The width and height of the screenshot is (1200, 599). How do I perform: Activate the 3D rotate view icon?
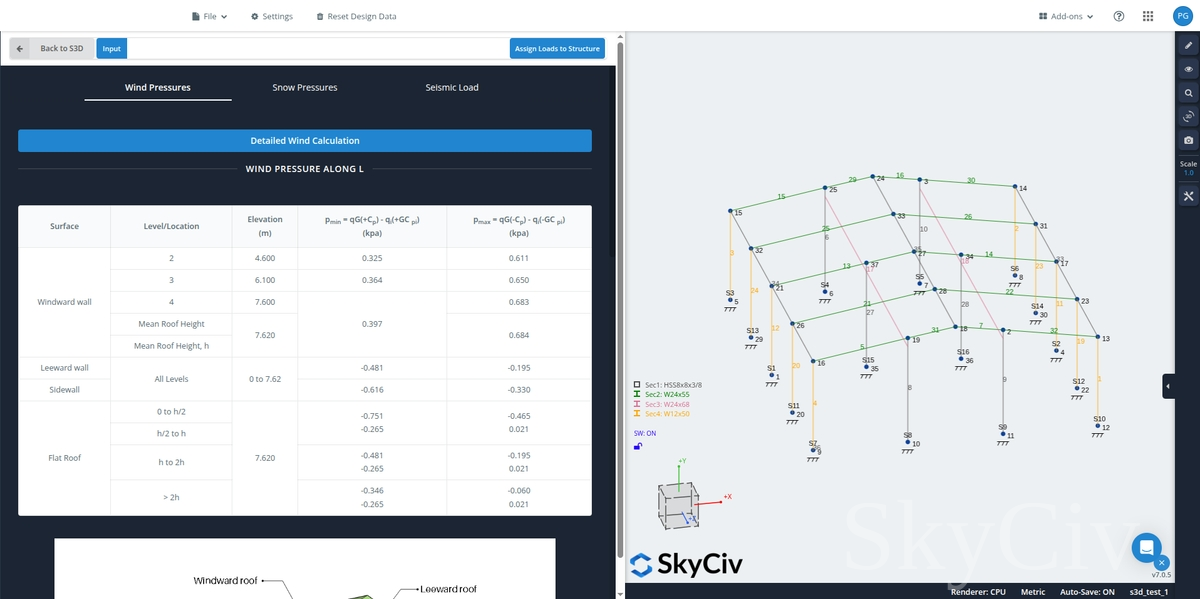(1188, 117)
